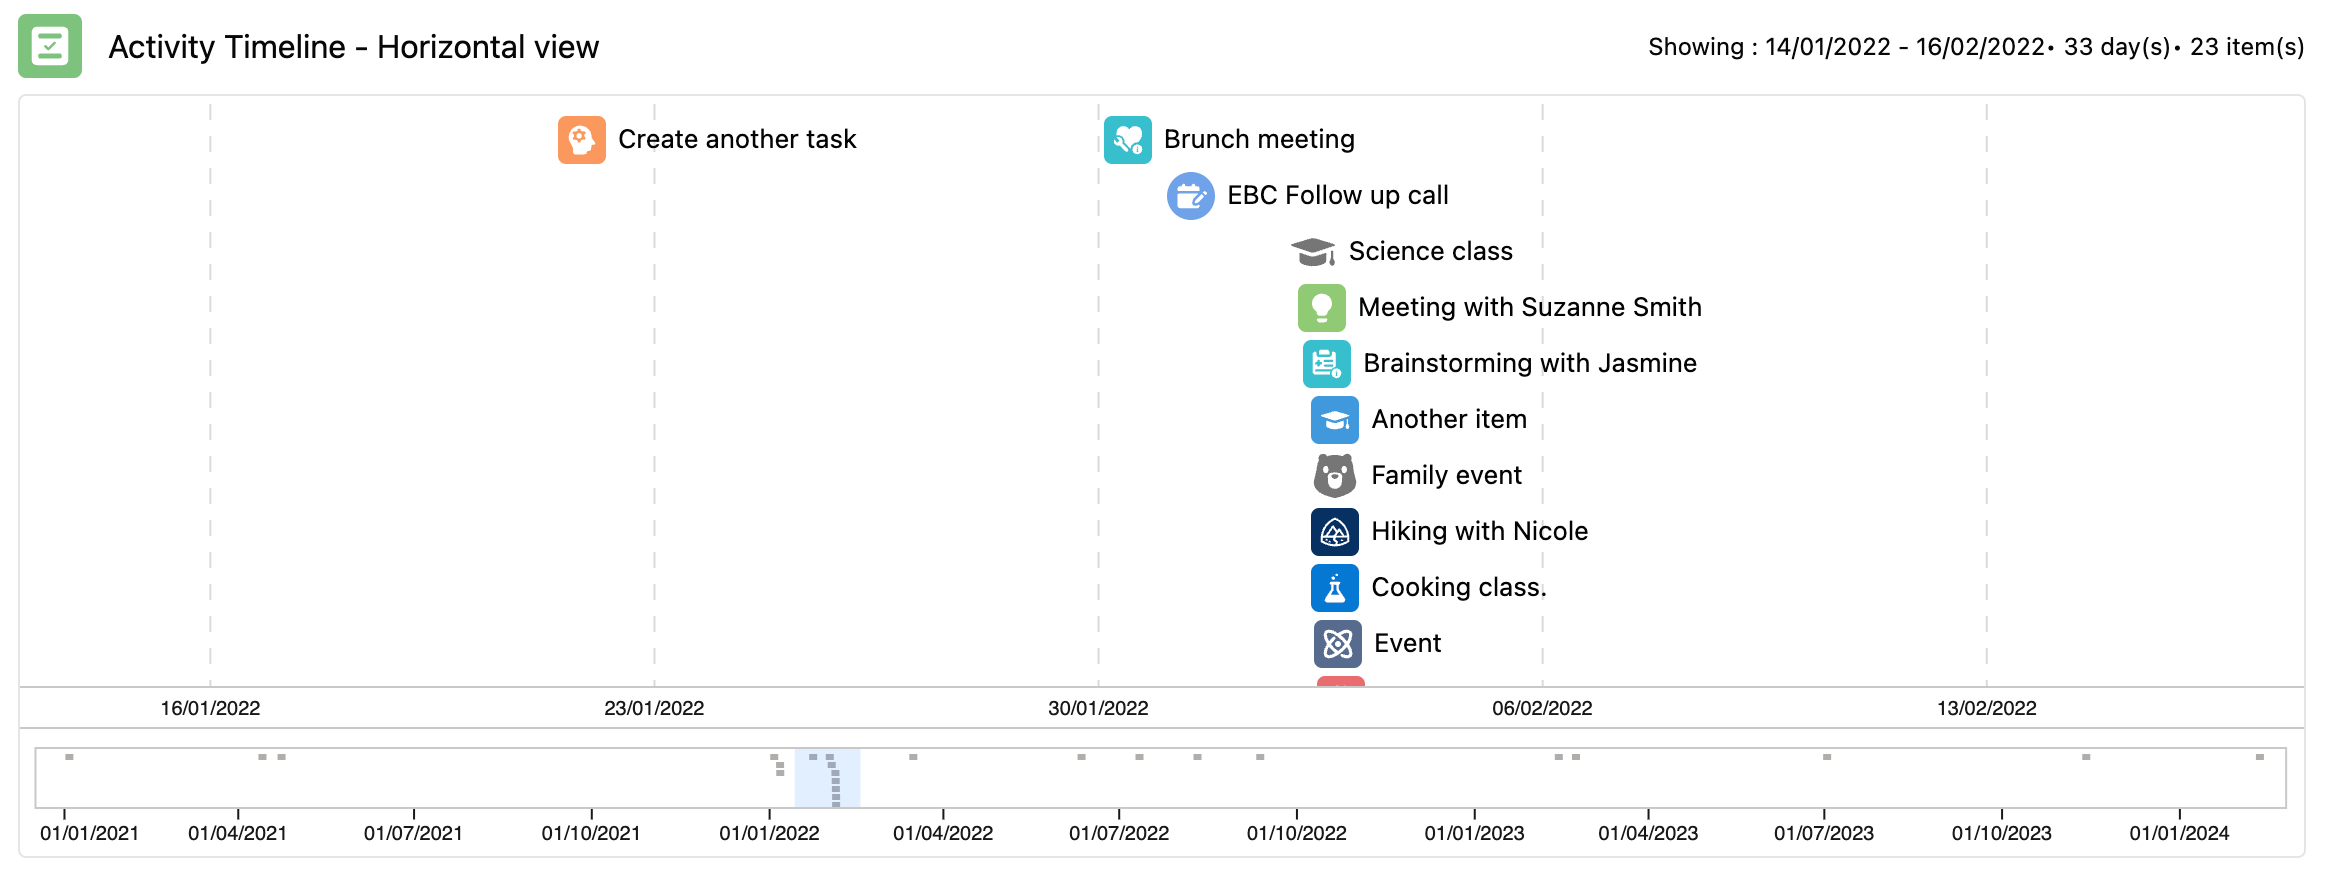Click the Science class graduation cap icon

pos(1313,252)
